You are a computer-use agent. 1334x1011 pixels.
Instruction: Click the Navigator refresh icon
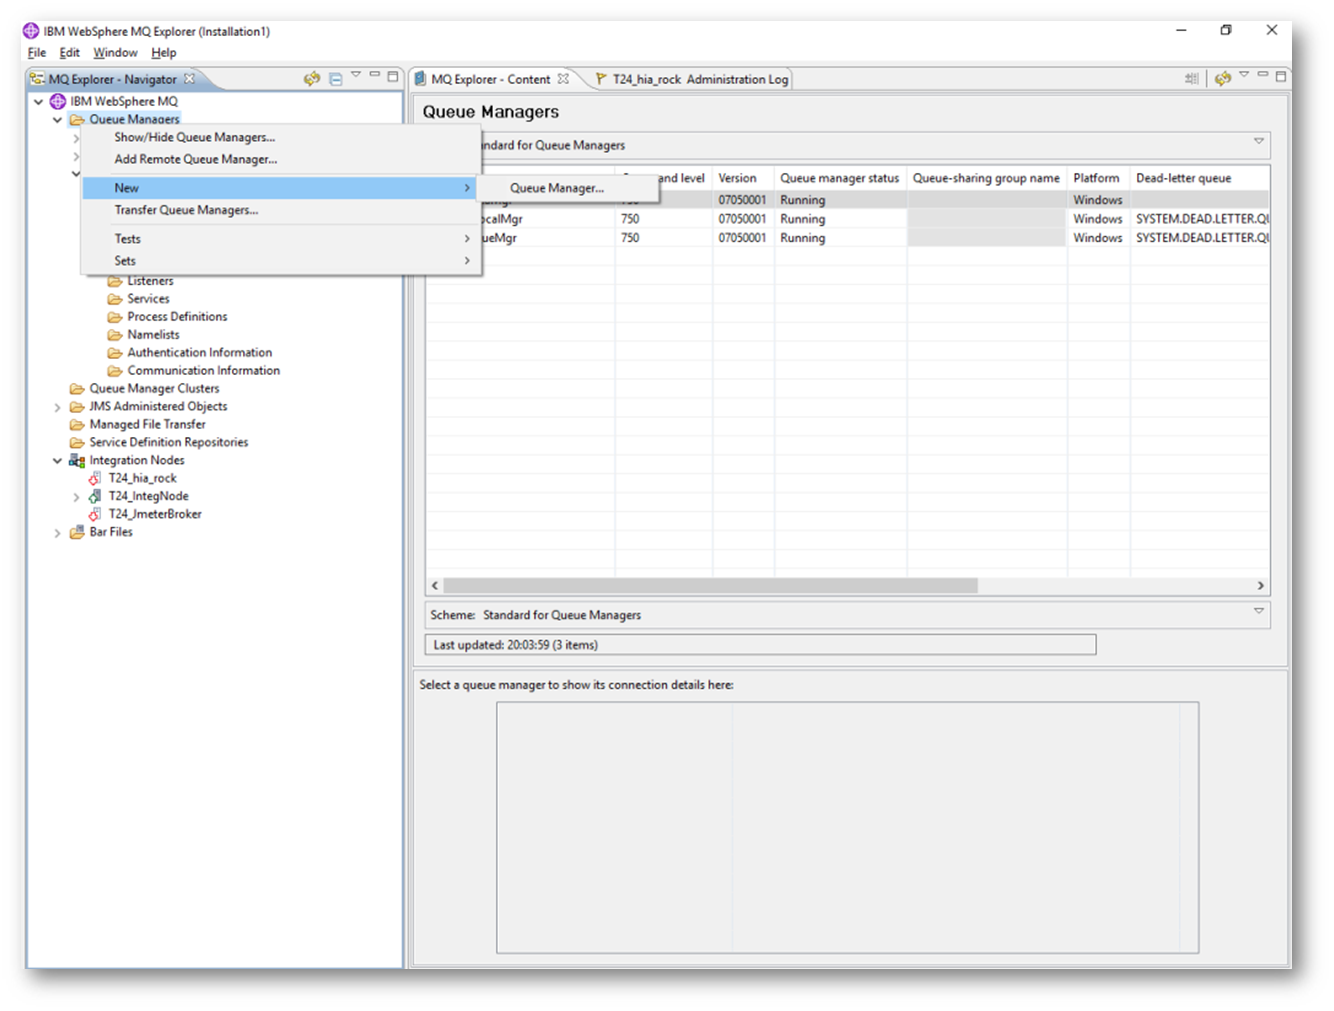(x=312, y=78)
